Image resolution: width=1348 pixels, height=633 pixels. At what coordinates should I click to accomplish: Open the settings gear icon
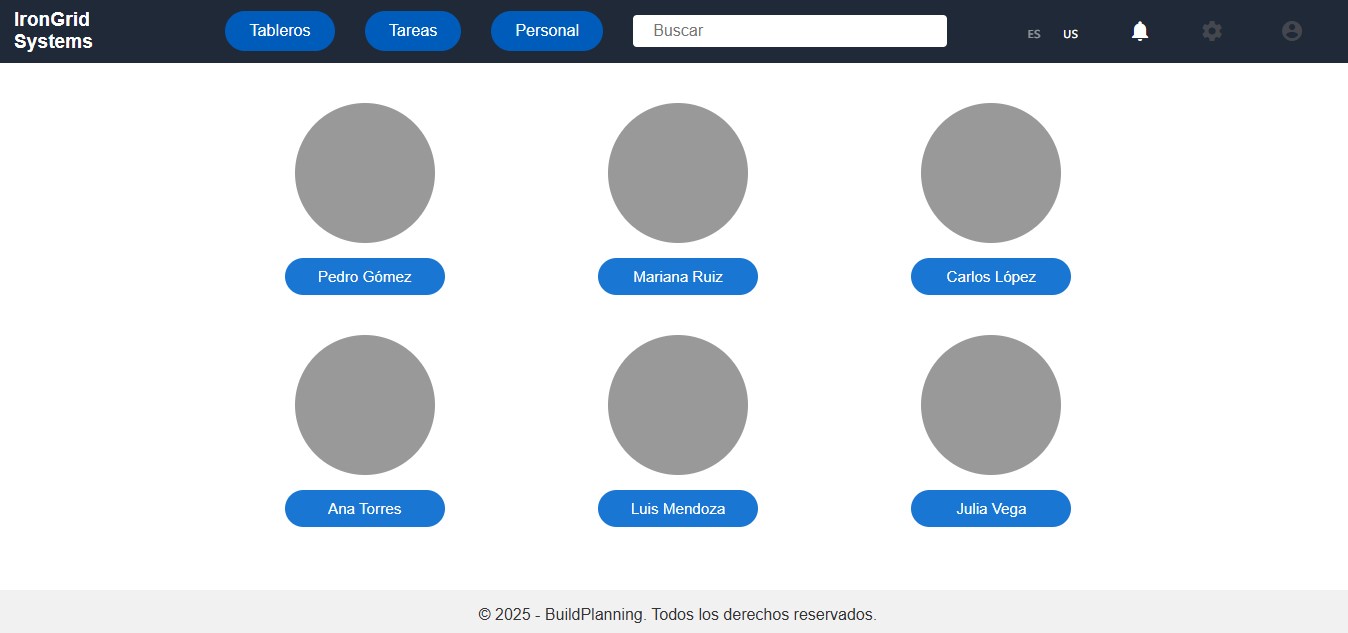point(1212,31)
